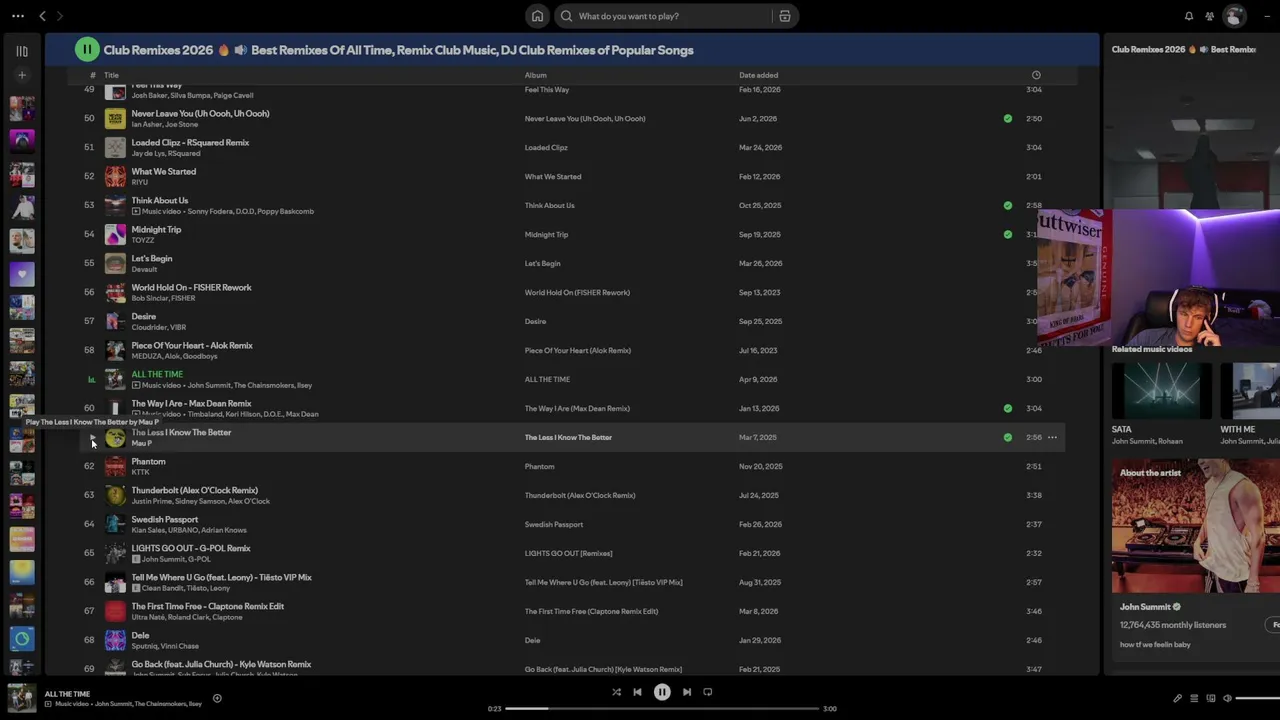The image size is (1280, 720).
Task: Open the 'Phantom' album link
Action: (x=539, y=466)
